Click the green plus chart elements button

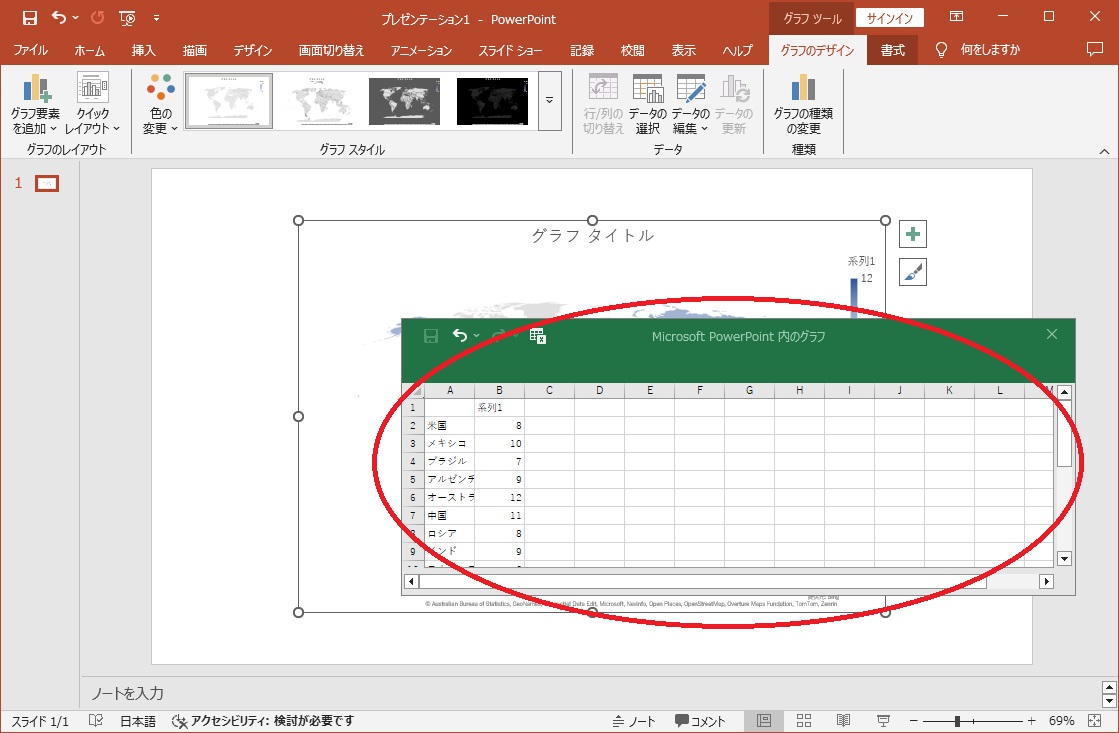(x=912, y=234)
